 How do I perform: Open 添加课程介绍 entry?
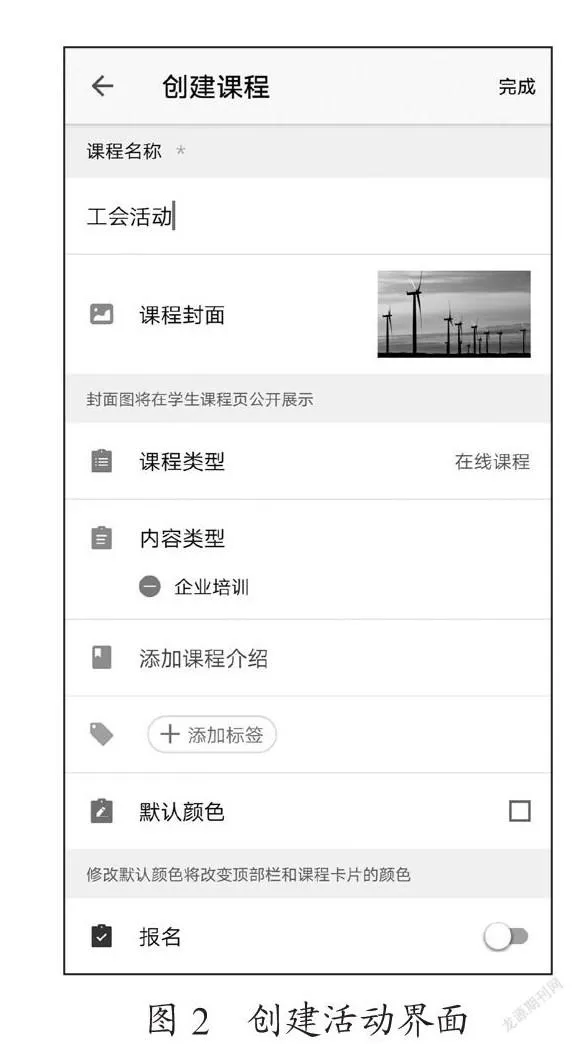point(308,658)
